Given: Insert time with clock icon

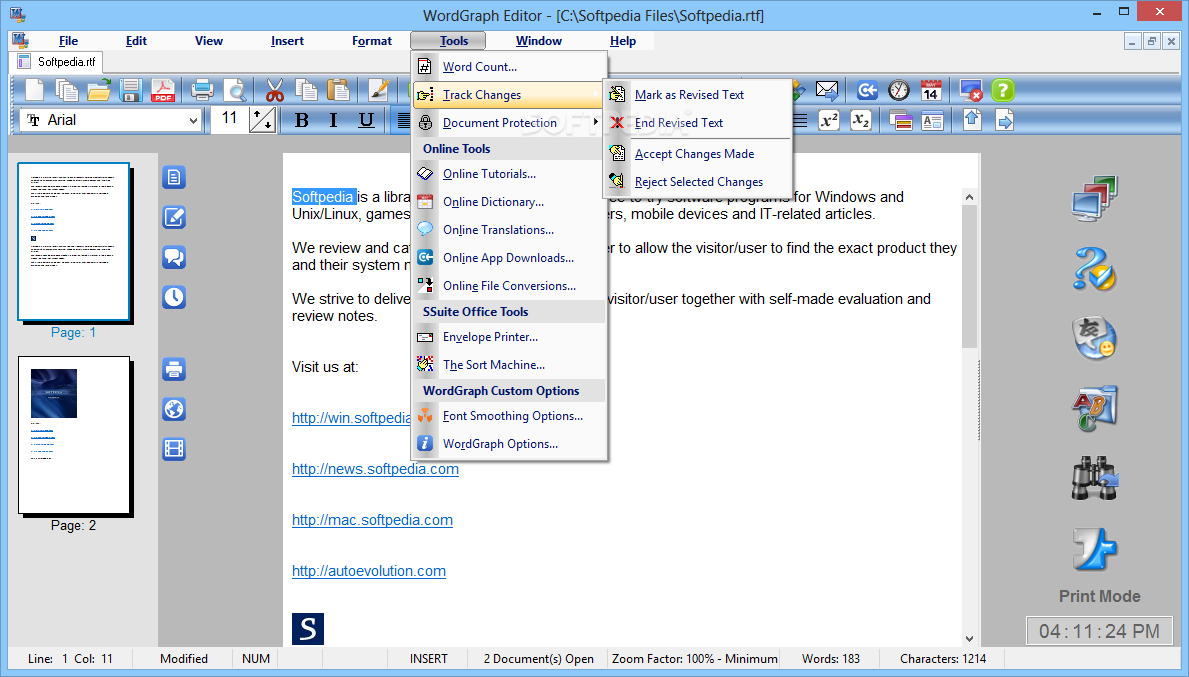Looking at the screenshot, I should [899, 91].
